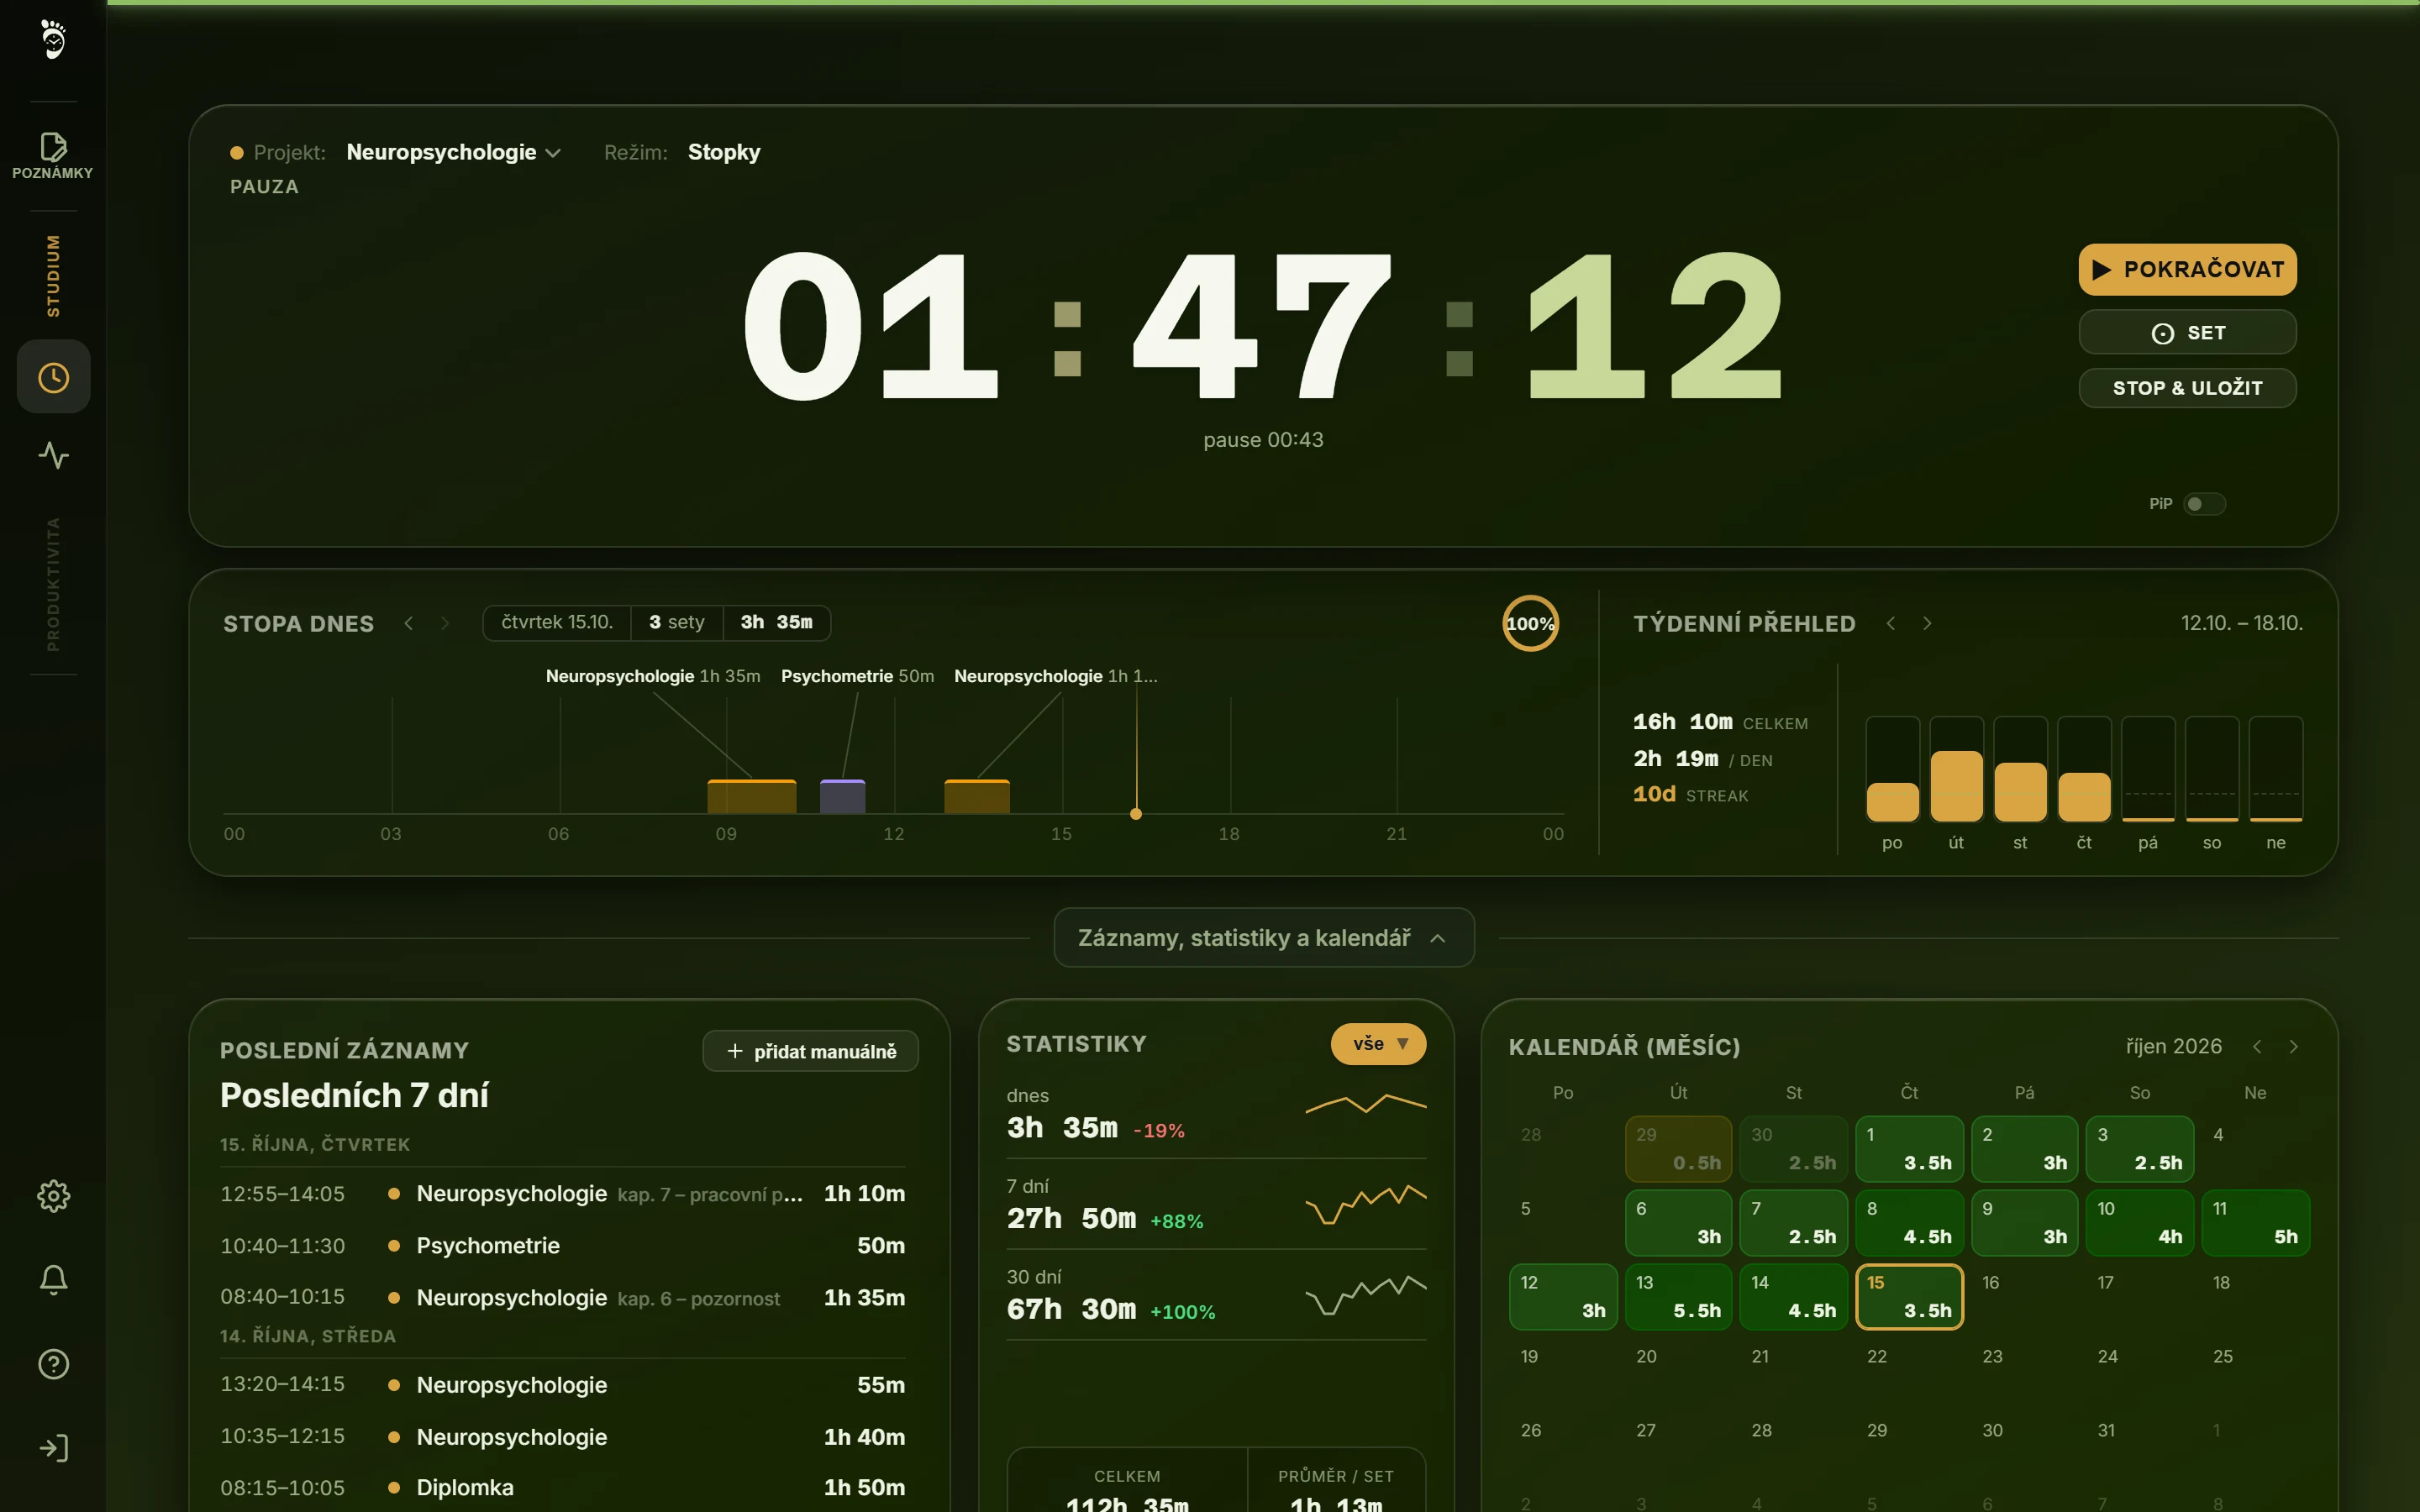2420x1512 pixels.
Task: Open the Poznámky notes icon
Action: [x=53, y=155]
